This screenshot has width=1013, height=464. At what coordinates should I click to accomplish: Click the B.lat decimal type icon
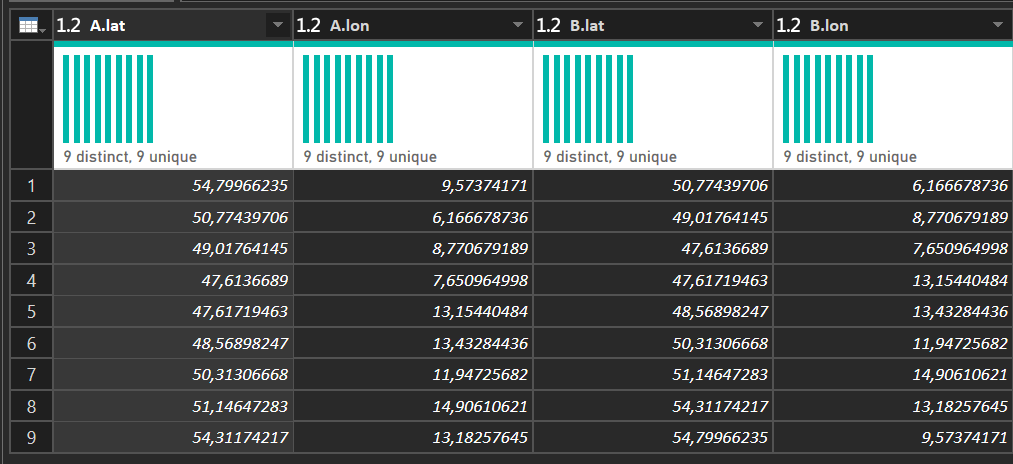click(x=549, y=25)
